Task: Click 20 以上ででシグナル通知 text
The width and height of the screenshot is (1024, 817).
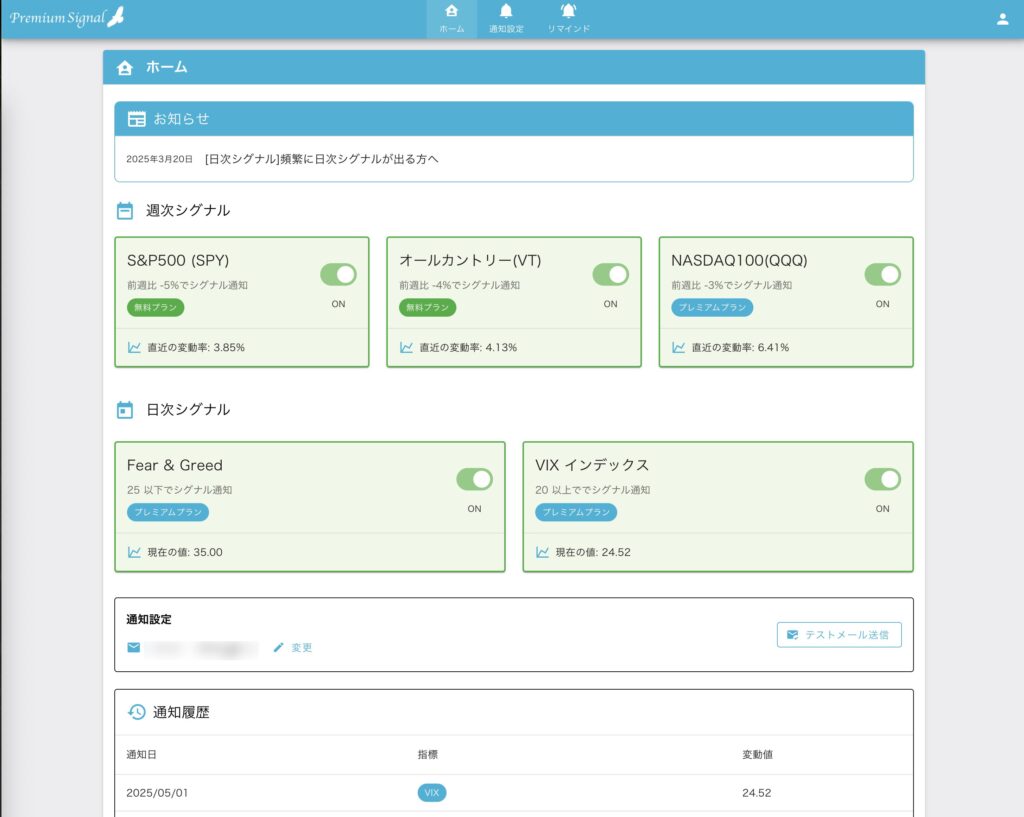Action: tap(592, 490)
